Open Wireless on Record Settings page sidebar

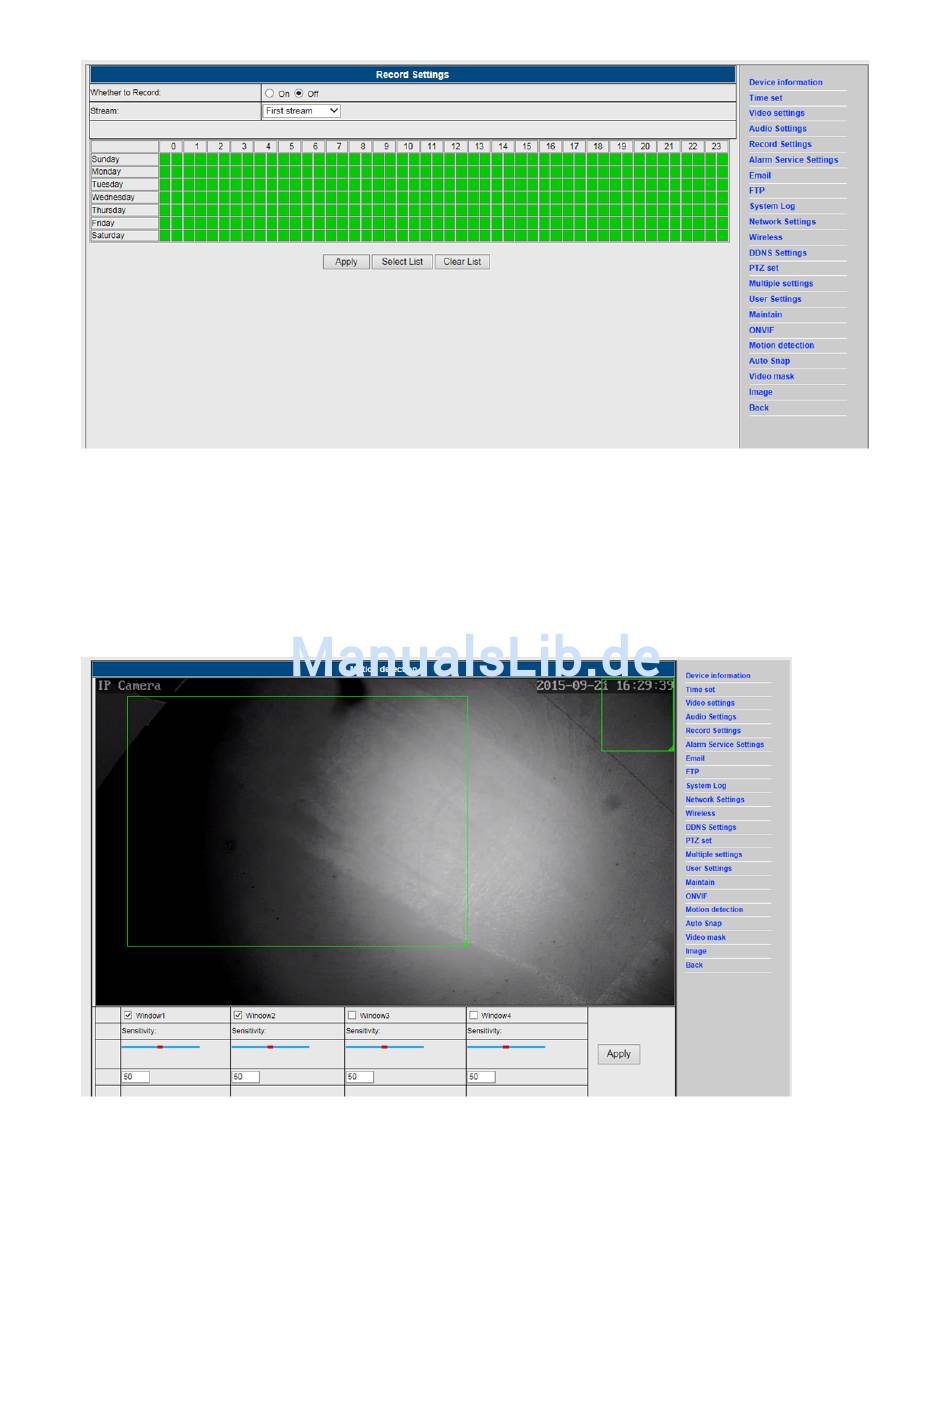point(766,237)
